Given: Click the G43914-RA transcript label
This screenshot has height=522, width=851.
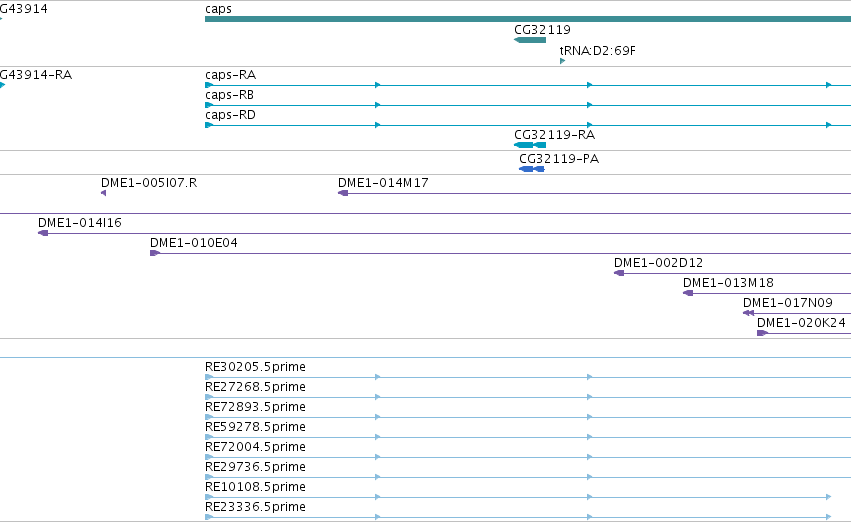Looking at the screenshot, I should tap(36, 75).
